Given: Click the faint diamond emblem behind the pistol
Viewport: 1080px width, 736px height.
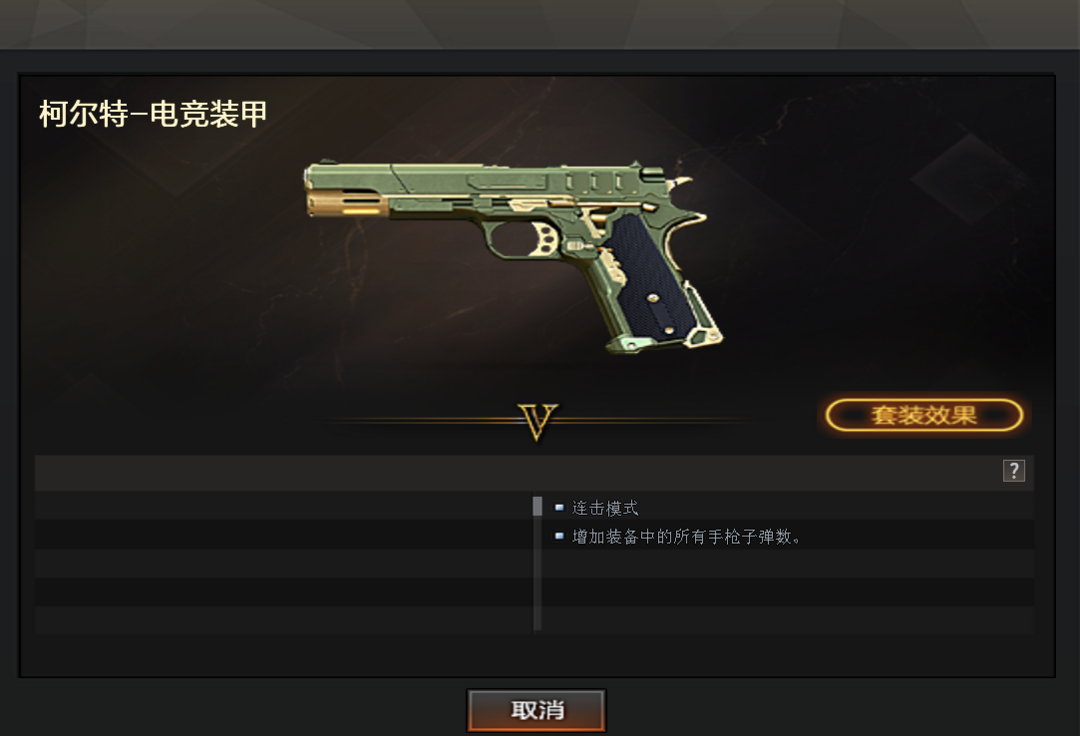Looking at the screenshot, I should [x=970, y=180].
